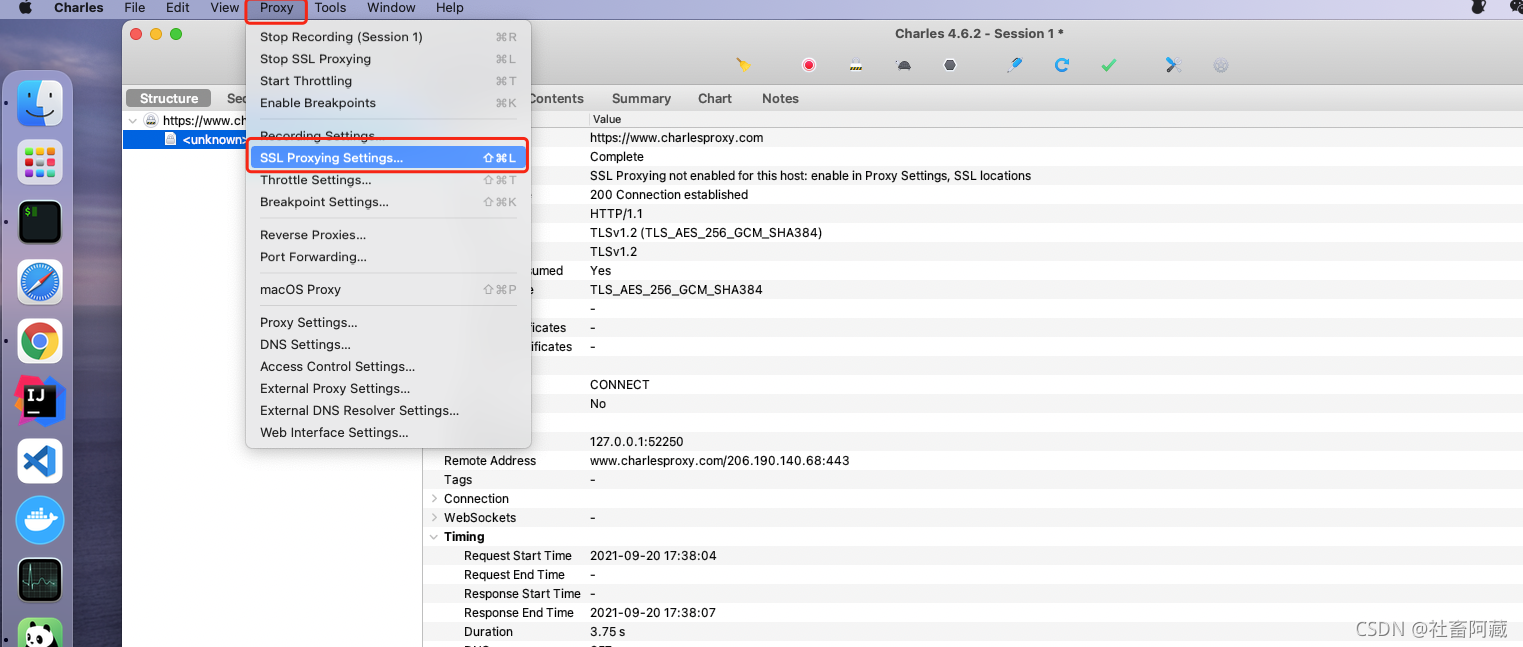Choose Enable Breakpoints menu item
The height and width of the screenshot is (647, 1523).
[x=388, y=103]
